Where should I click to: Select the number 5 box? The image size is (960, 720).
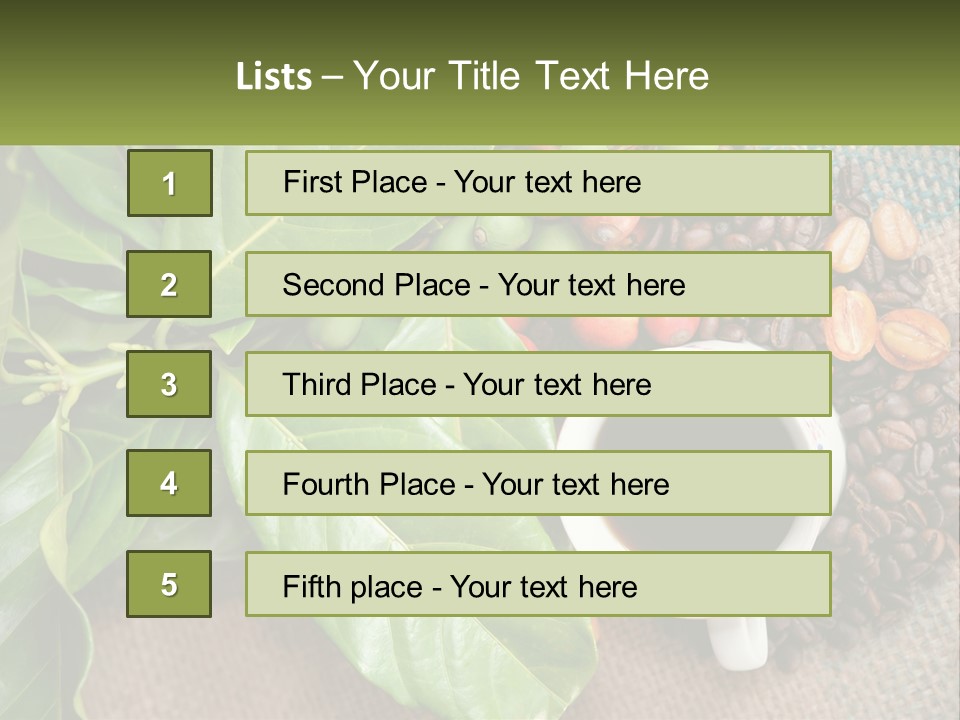(x=169, y=584)
